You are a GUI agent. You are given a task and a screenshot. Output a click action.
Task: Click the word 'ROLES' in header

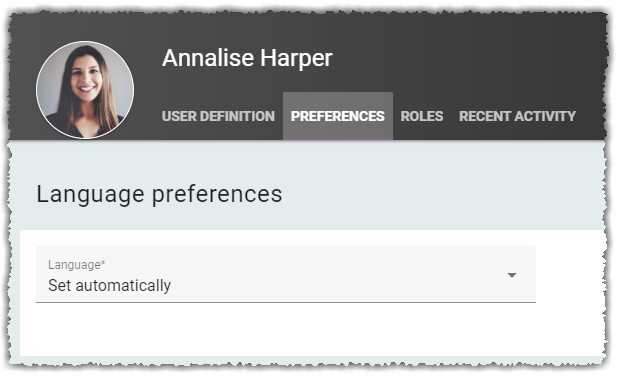(422, 116)
